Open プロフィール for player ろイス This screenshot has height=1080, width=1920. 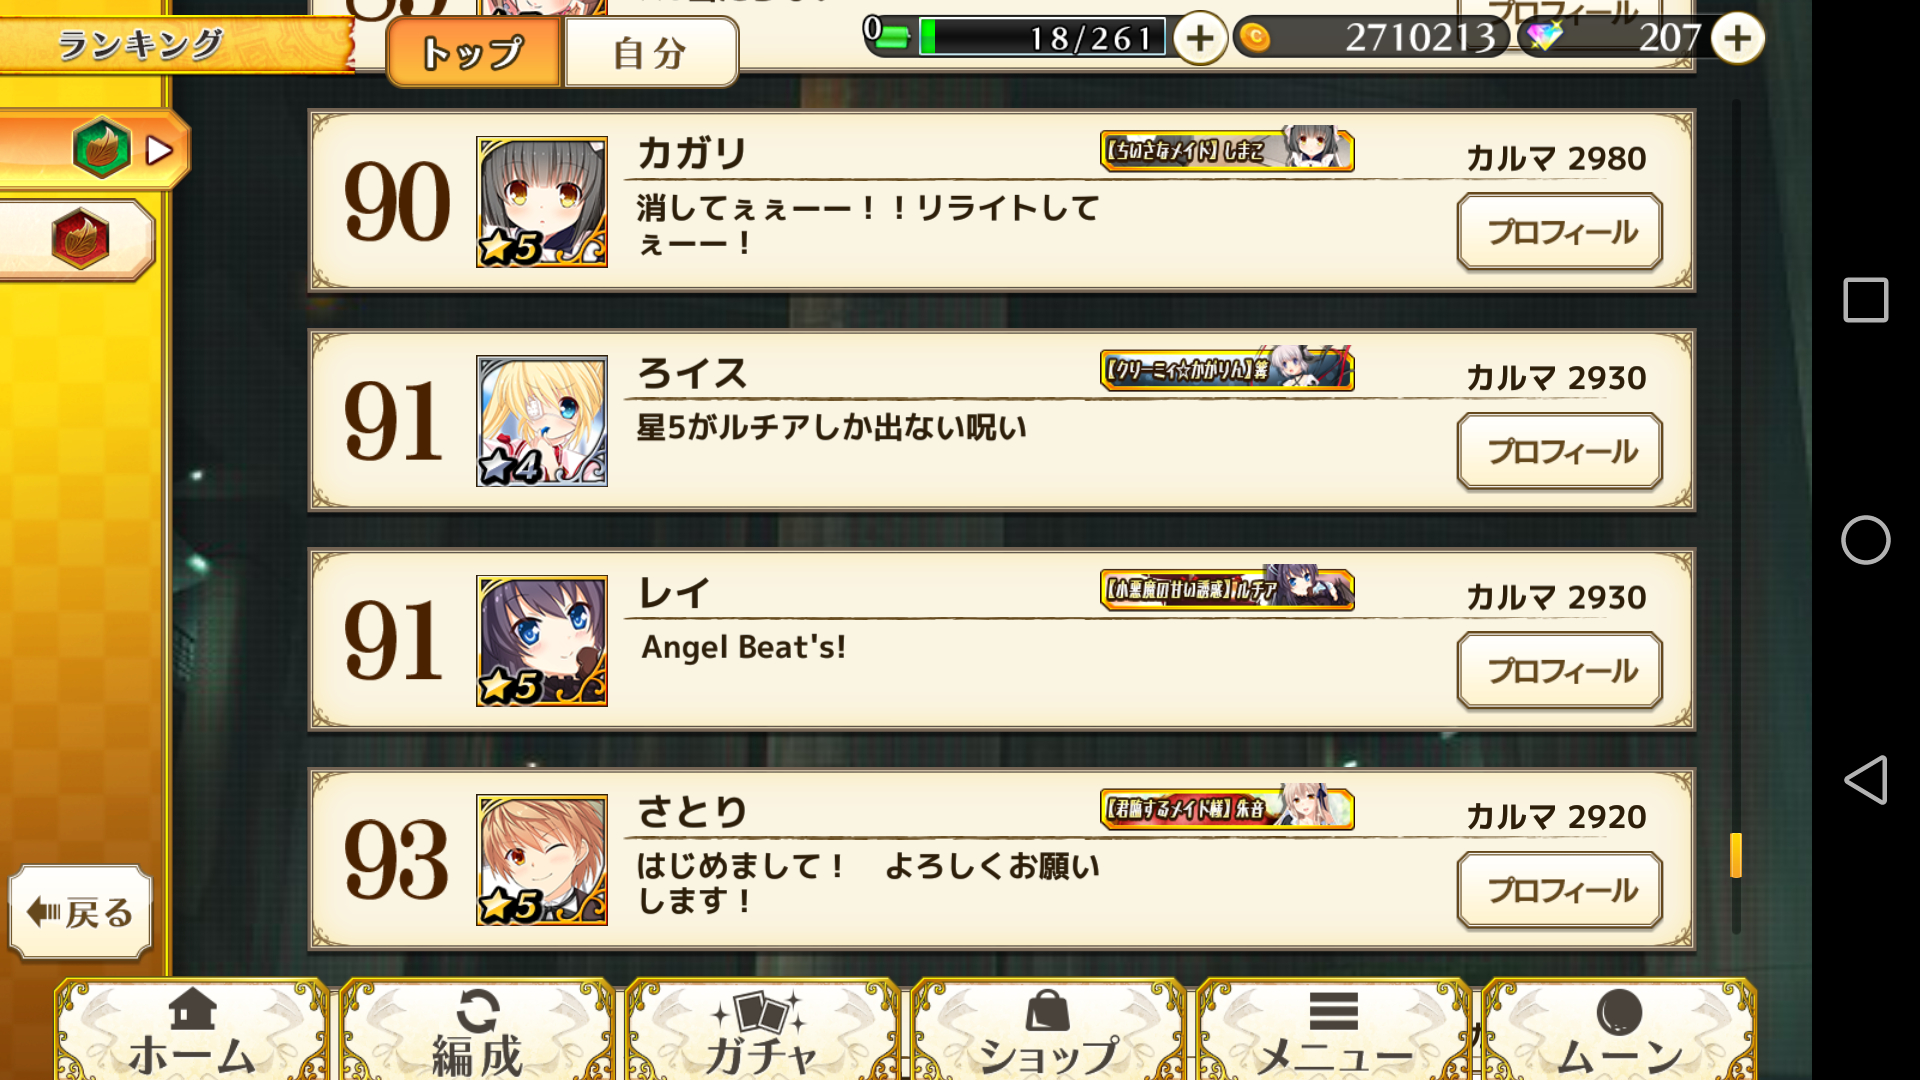tap(1560, 451)
